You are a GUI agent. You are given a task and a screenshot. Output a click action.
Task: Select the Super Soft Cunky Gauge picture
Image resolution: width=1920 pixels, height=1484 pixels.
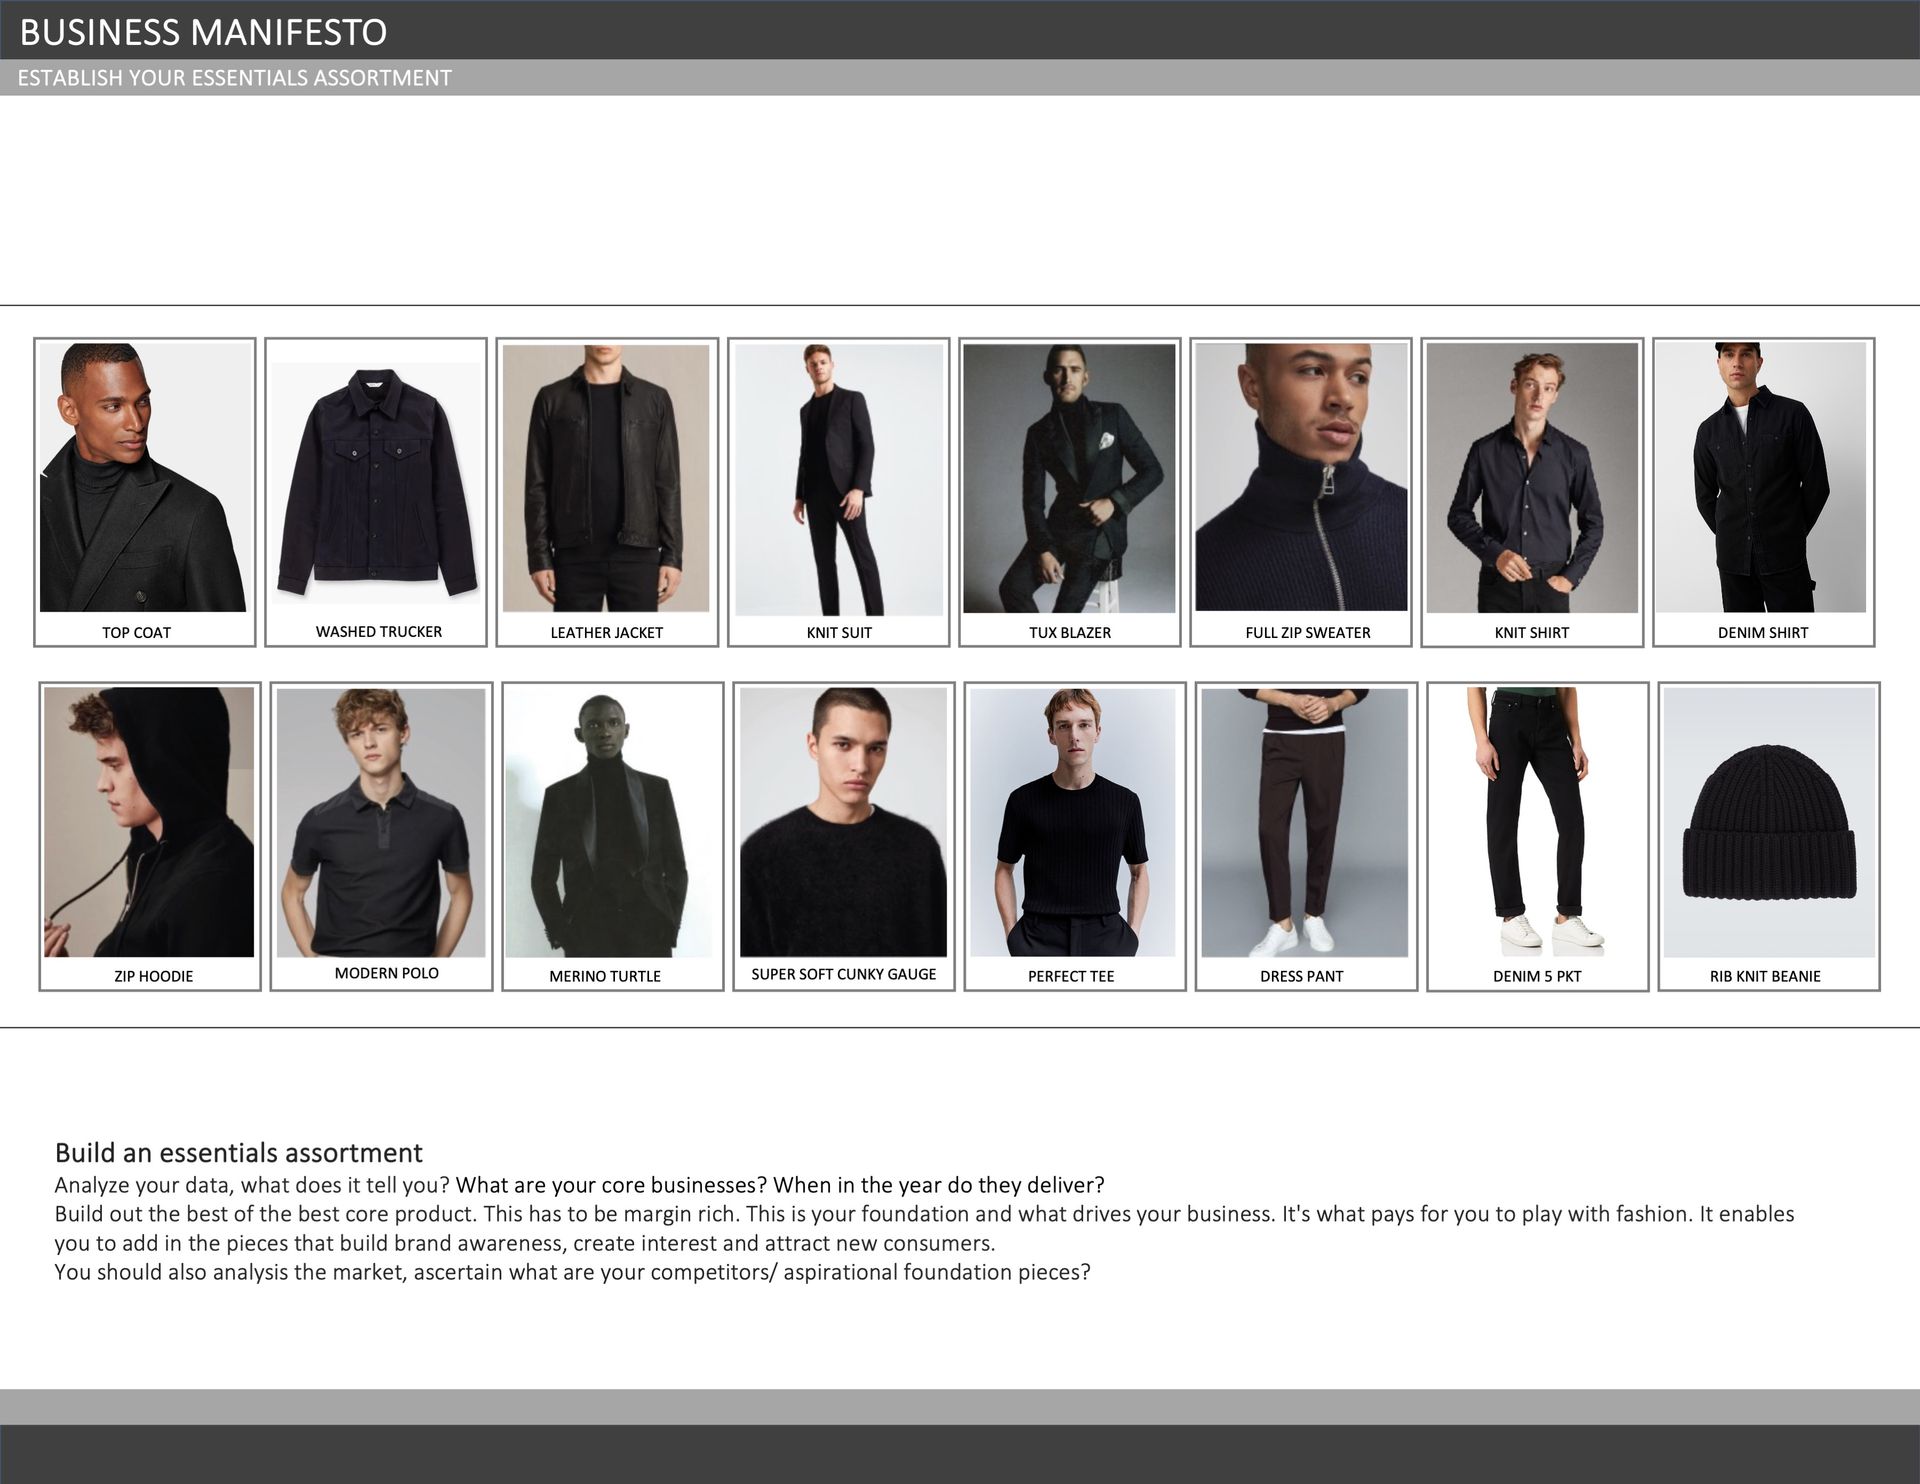pos(843,822)
